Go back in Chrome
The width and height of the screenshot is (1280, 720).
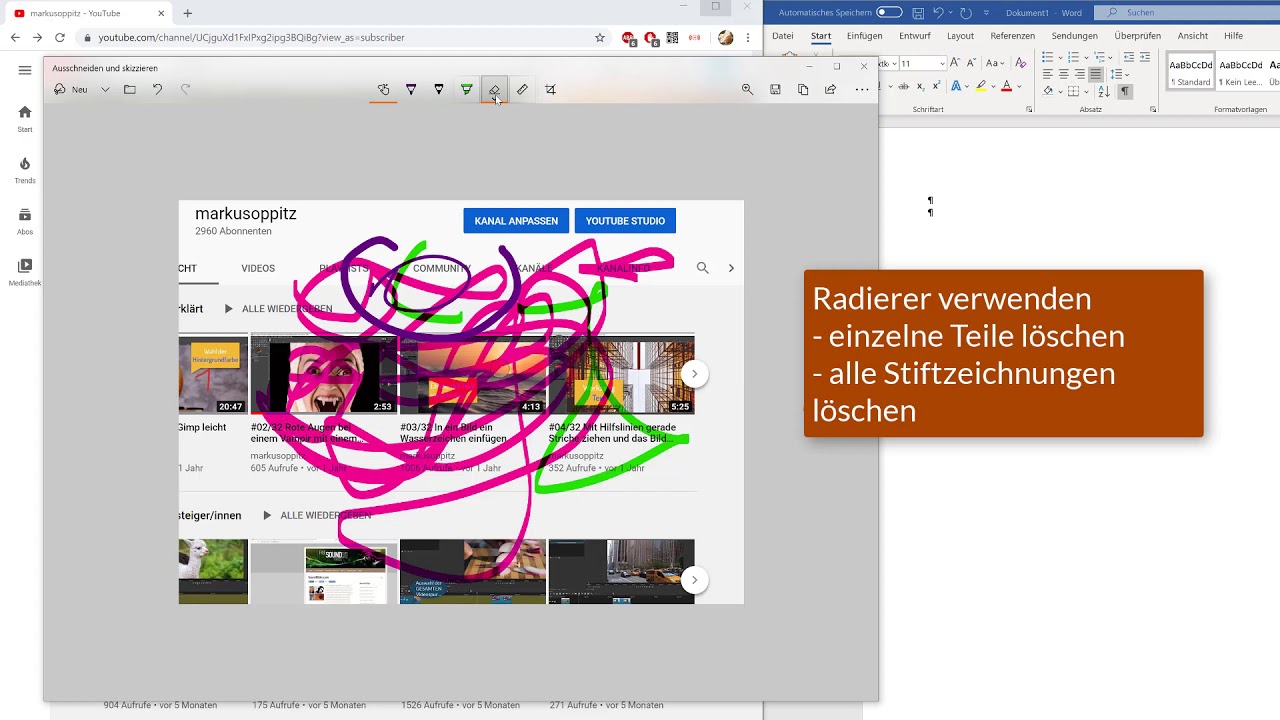coord(15,37)
